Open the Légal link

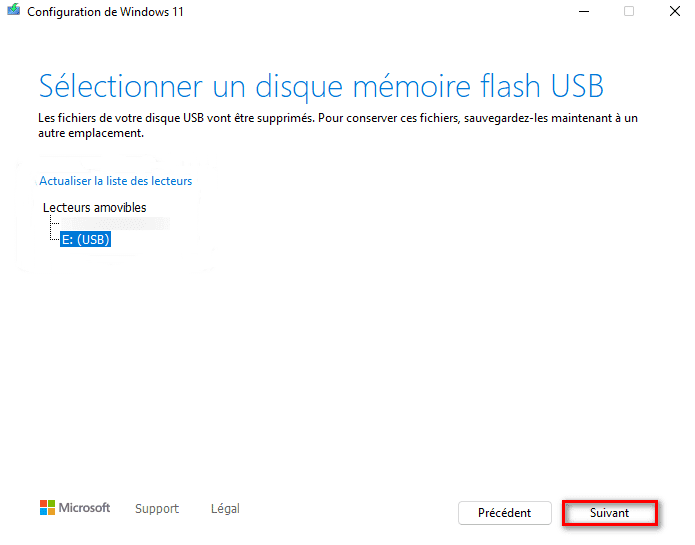[225, 508]
